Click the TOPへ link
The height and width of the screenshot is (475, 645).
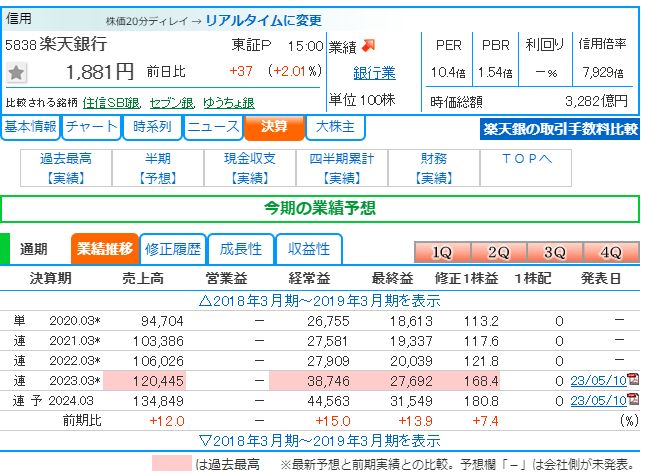(x=526, y=159)
